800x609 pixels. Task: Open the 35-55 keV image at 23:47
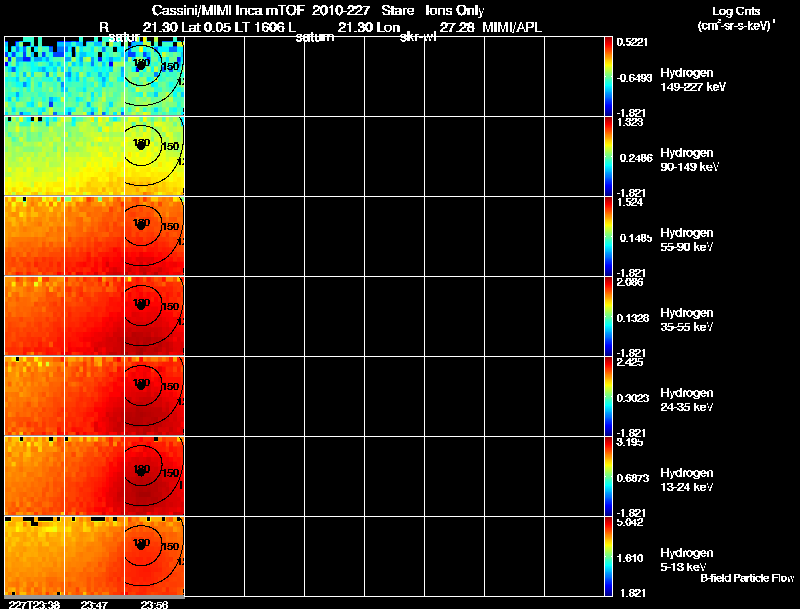coord(94,316)
